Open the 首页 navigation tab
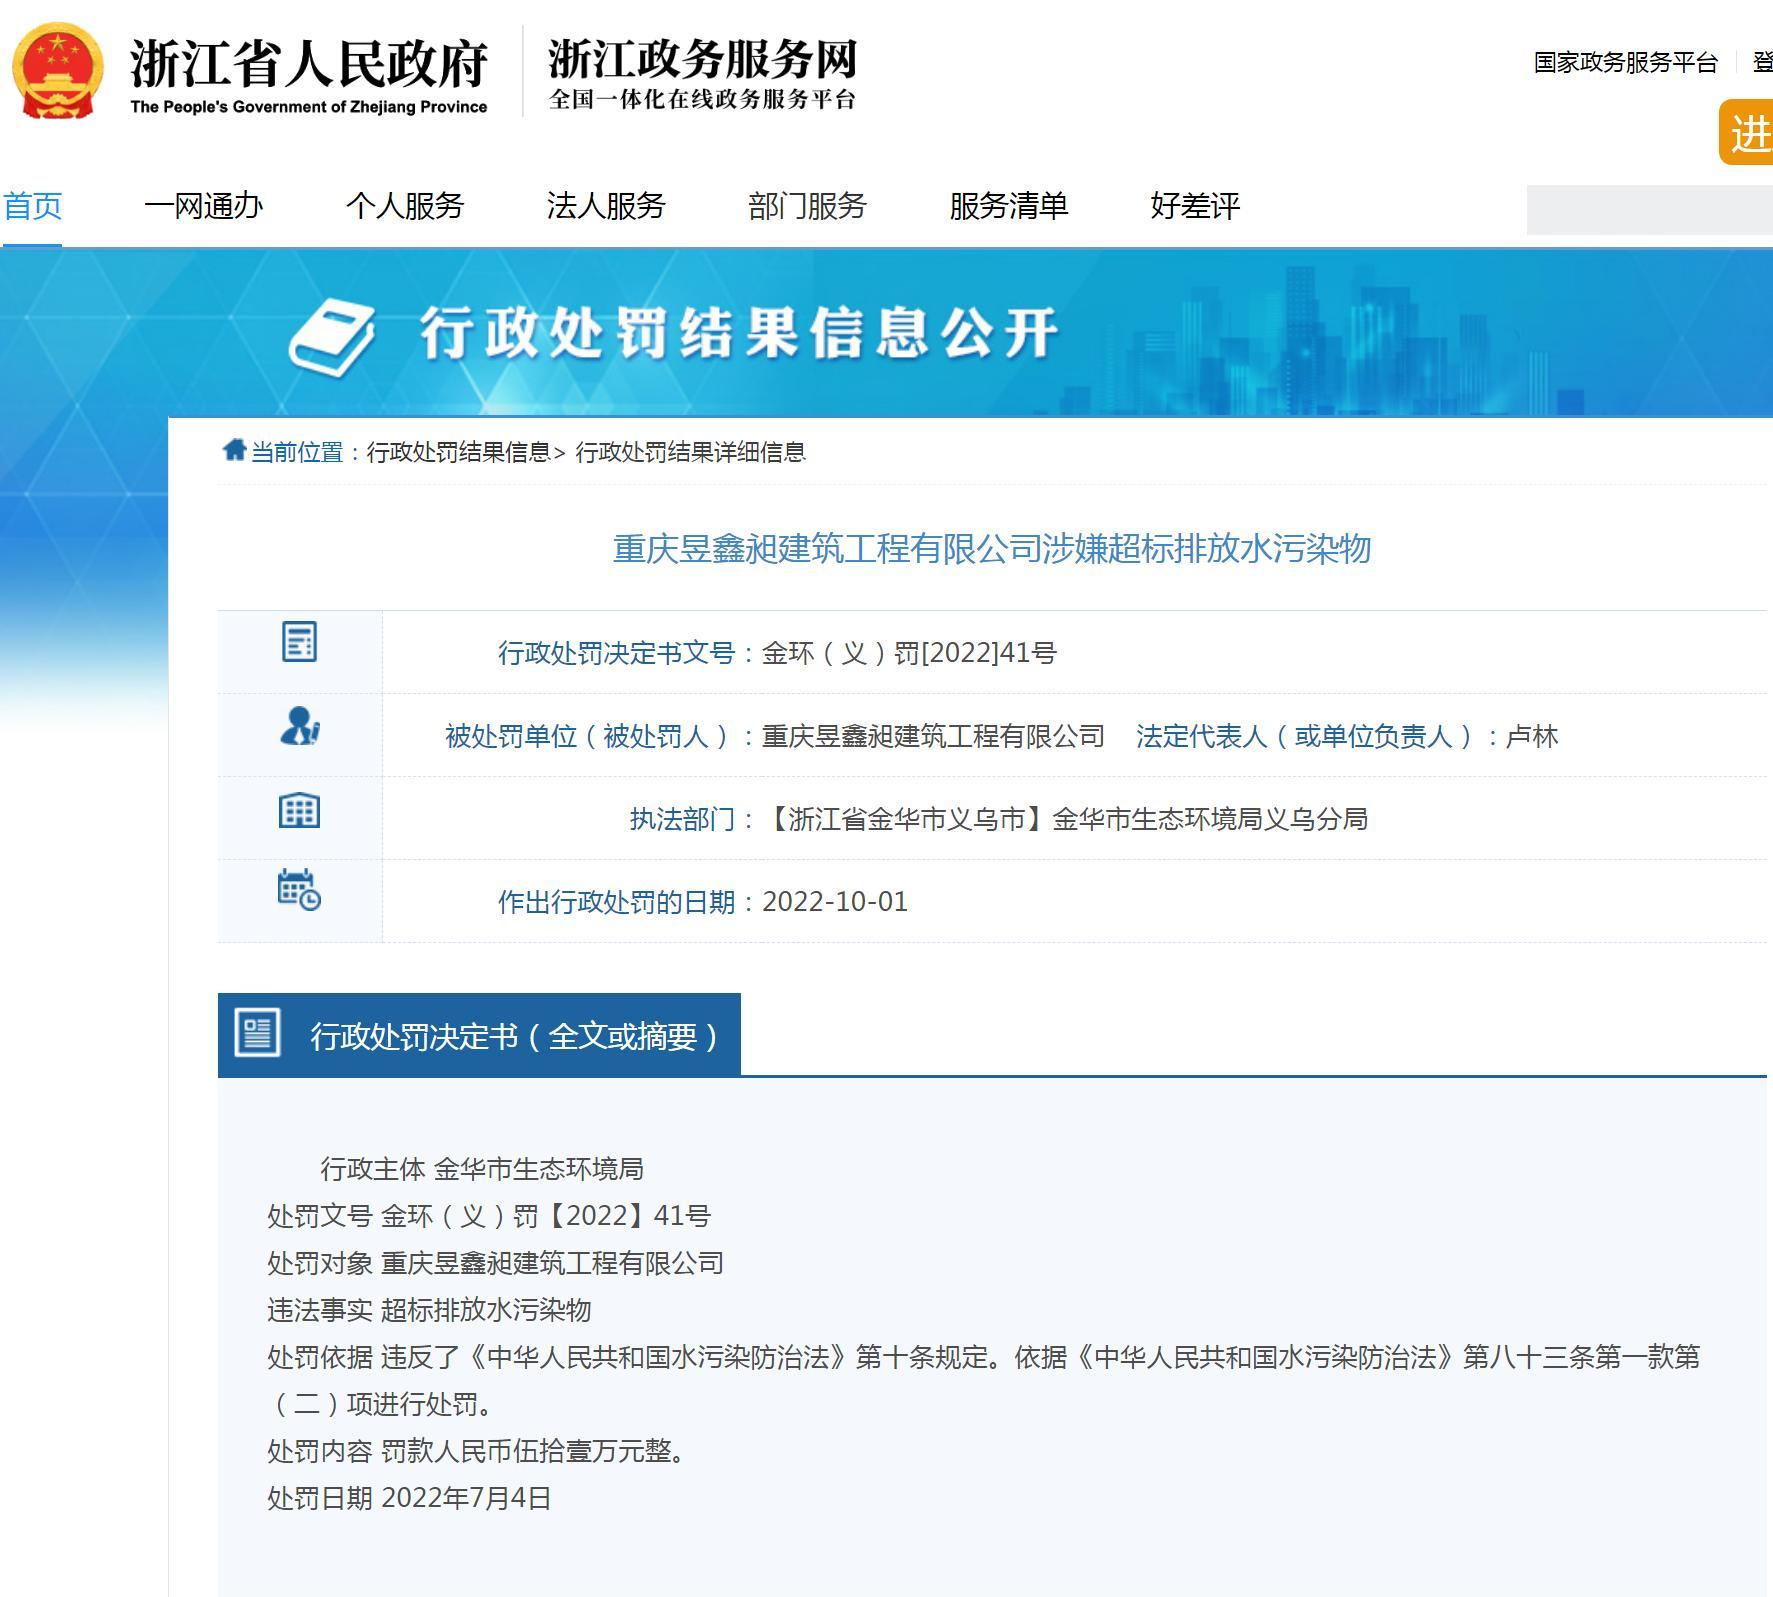Screen dimensions: 1773x1597 click(x=33, y=206)
